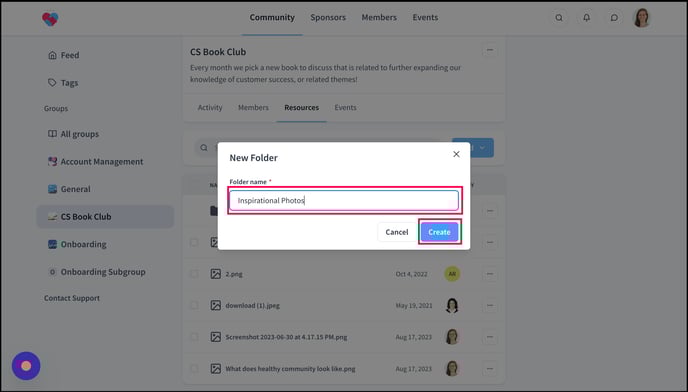The width and height of the screenshot is (688, 392).
Task: Click the resources search magnifier icon
Action: click(204, 148)
